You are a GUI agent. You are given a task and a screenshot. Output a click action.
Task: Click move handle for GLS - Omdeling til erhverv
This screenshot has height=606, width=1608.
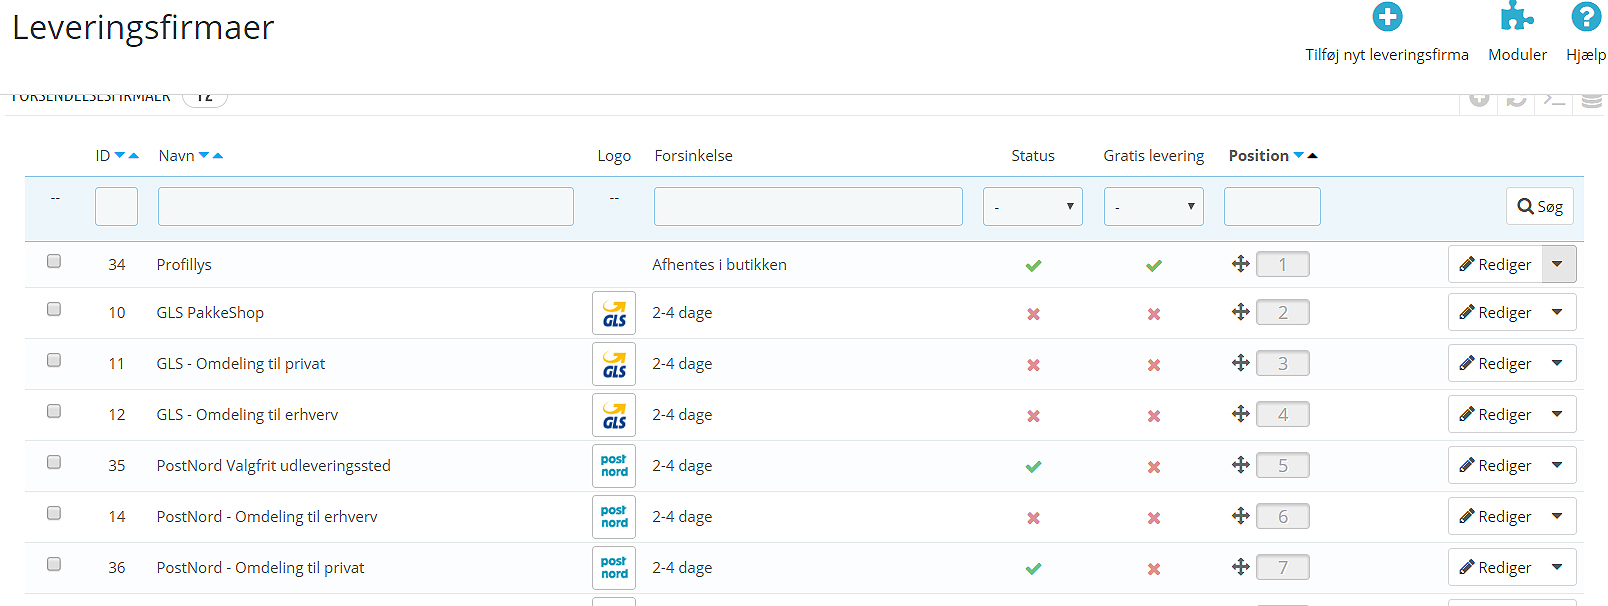click(1241, 414)
